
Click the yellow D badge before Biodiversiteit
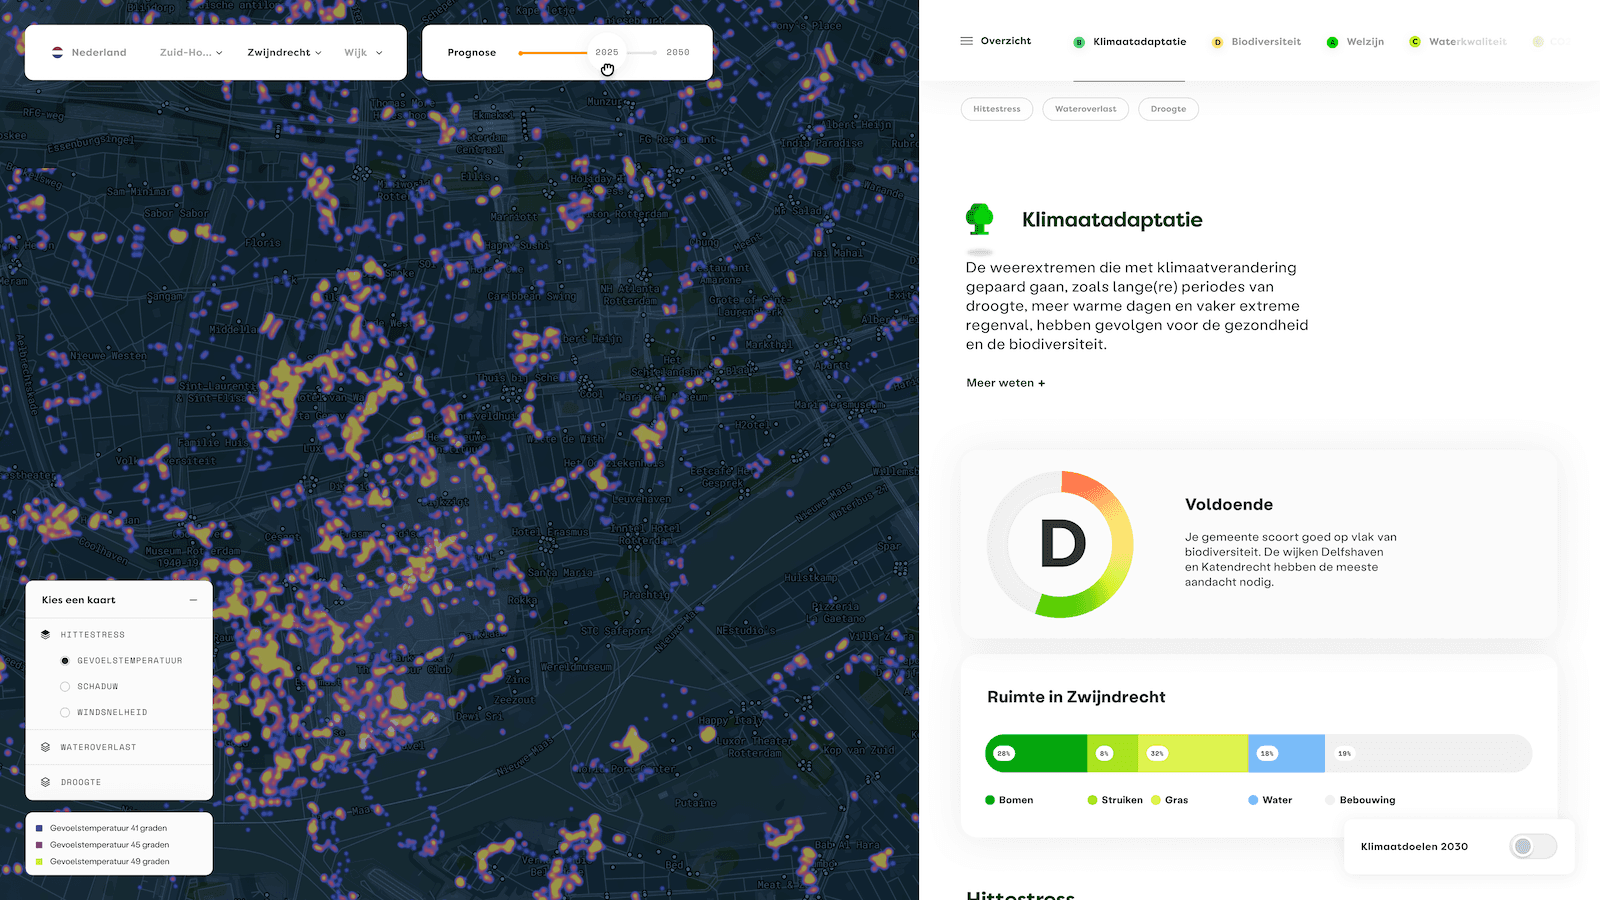tap(1217, 42)
